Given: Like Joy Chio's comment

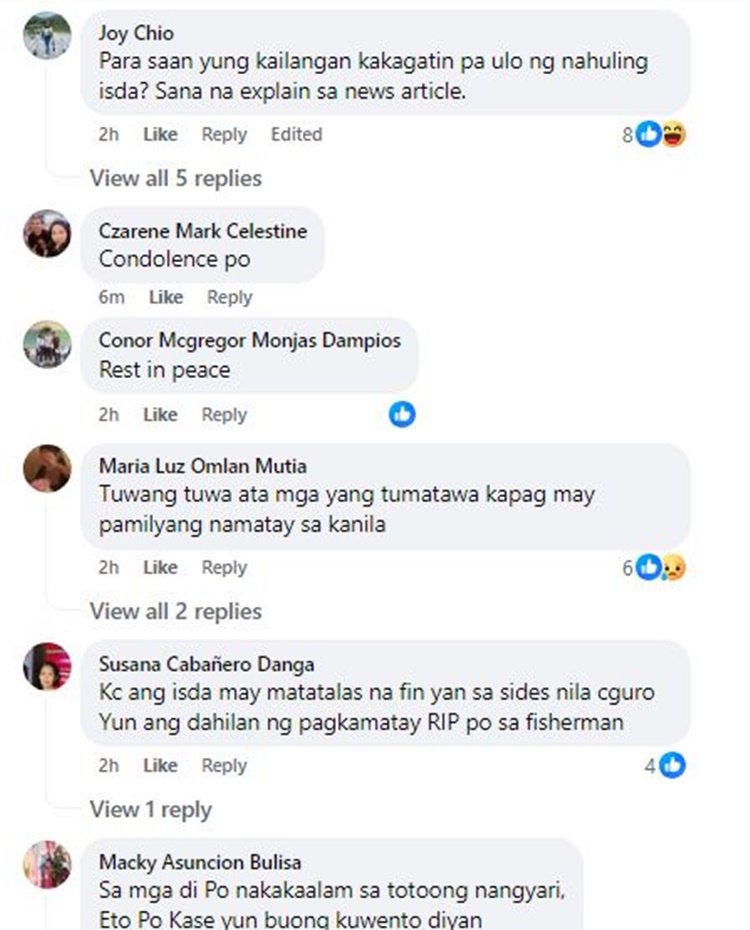Looking at the screenshot, I should point(160,135).
